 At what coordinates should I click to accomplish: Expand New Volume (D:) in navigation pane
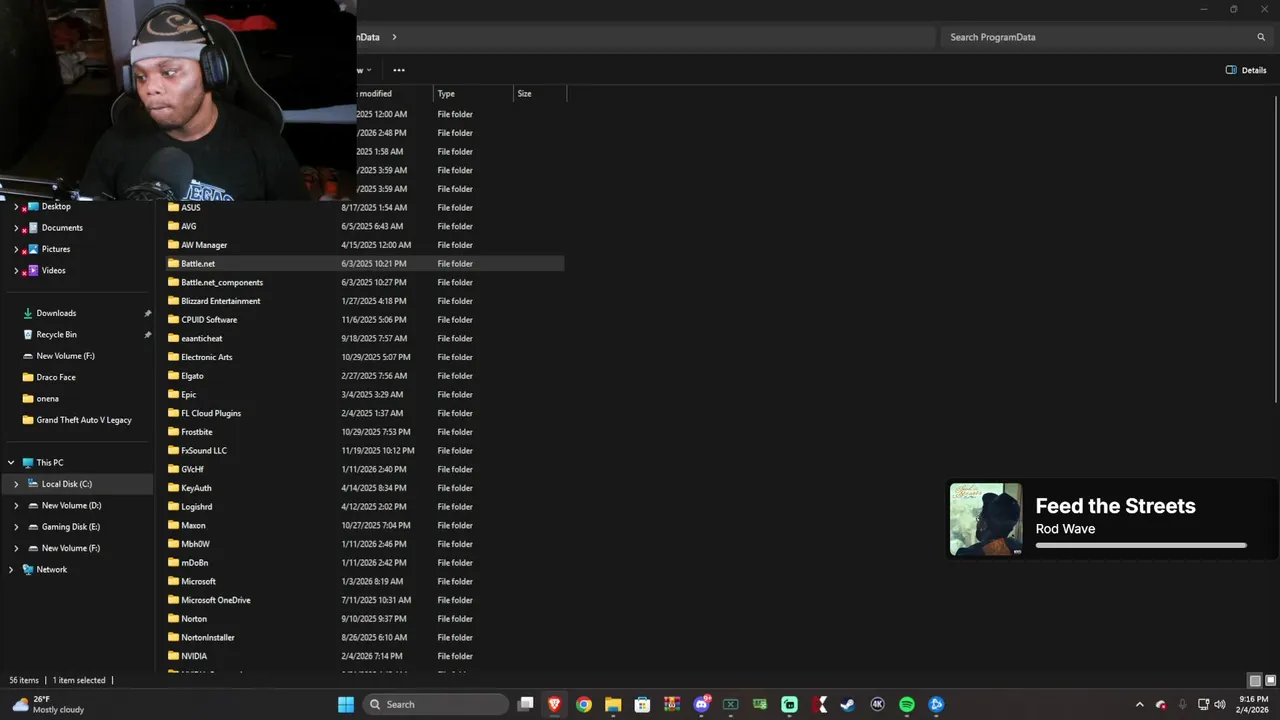(15, 505)
